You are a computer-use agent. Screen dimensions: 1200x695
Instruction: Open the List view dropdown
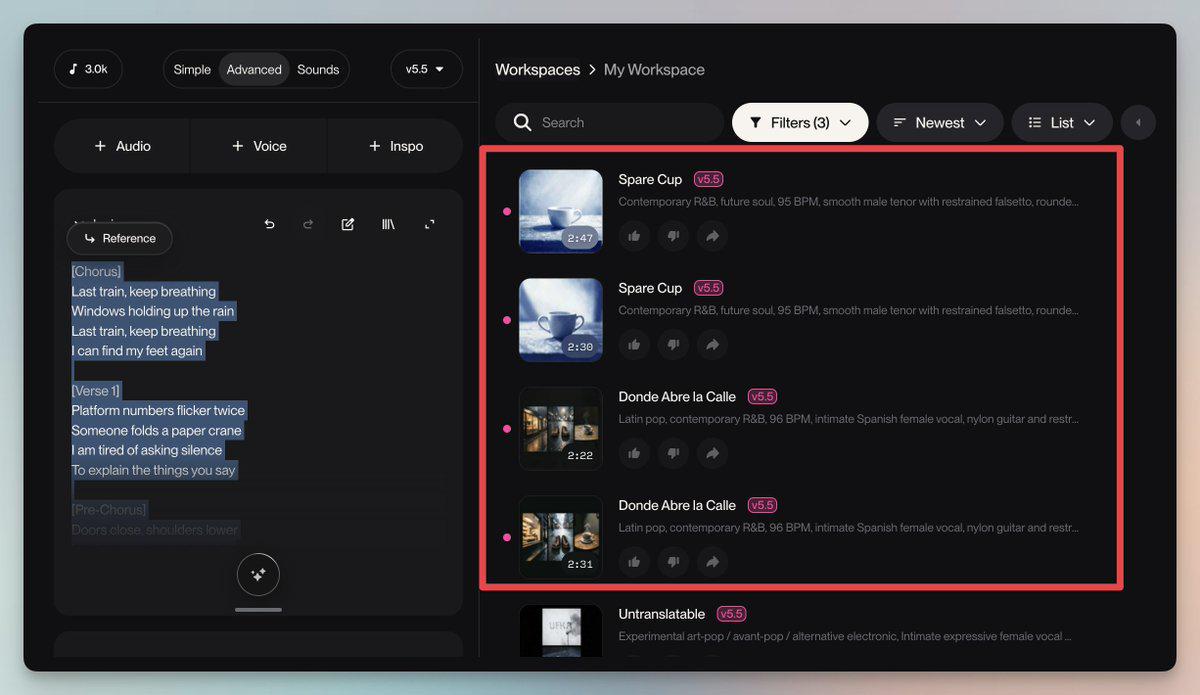pos(1062,122)
